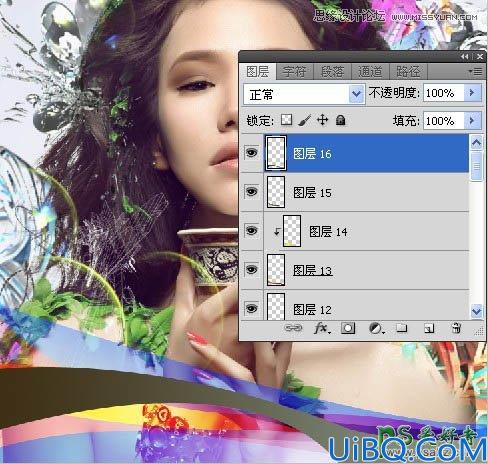488x464 pixels.
Task: Toggle lock transparent pixels
Action: point(286,120)
